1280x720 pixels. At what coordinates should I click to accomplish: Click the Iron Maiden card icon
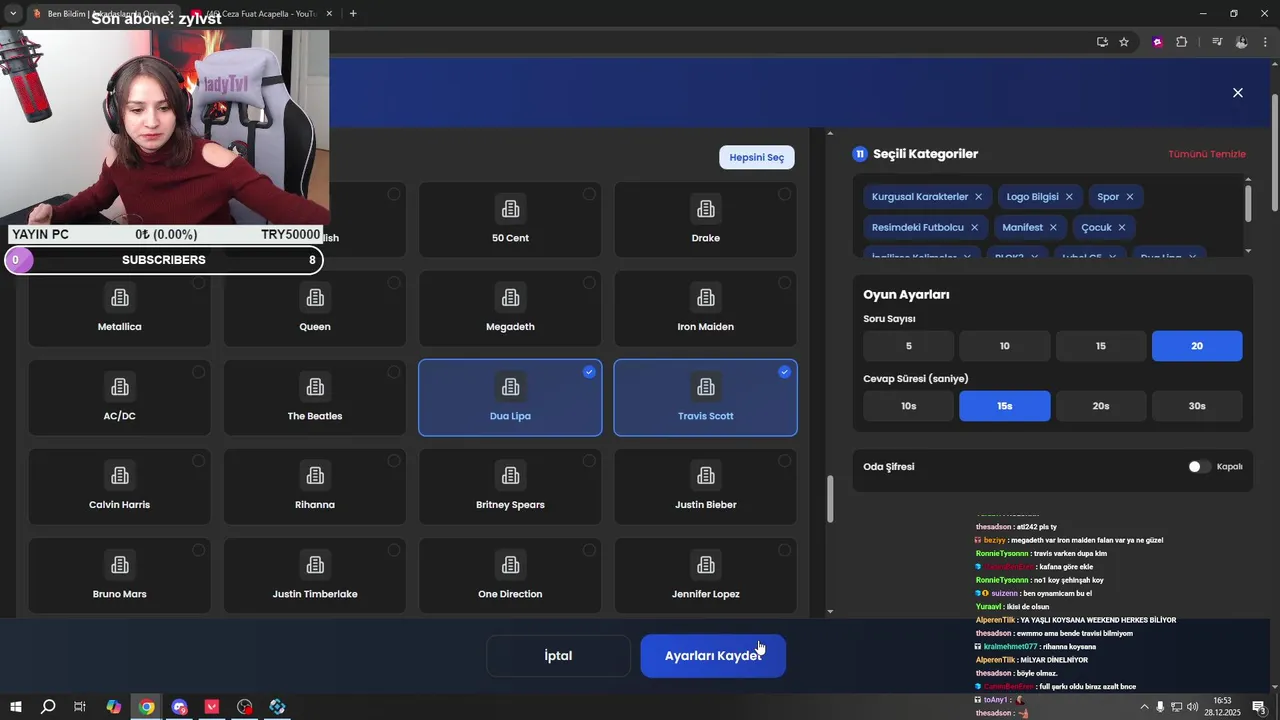[x=706, y=298]
